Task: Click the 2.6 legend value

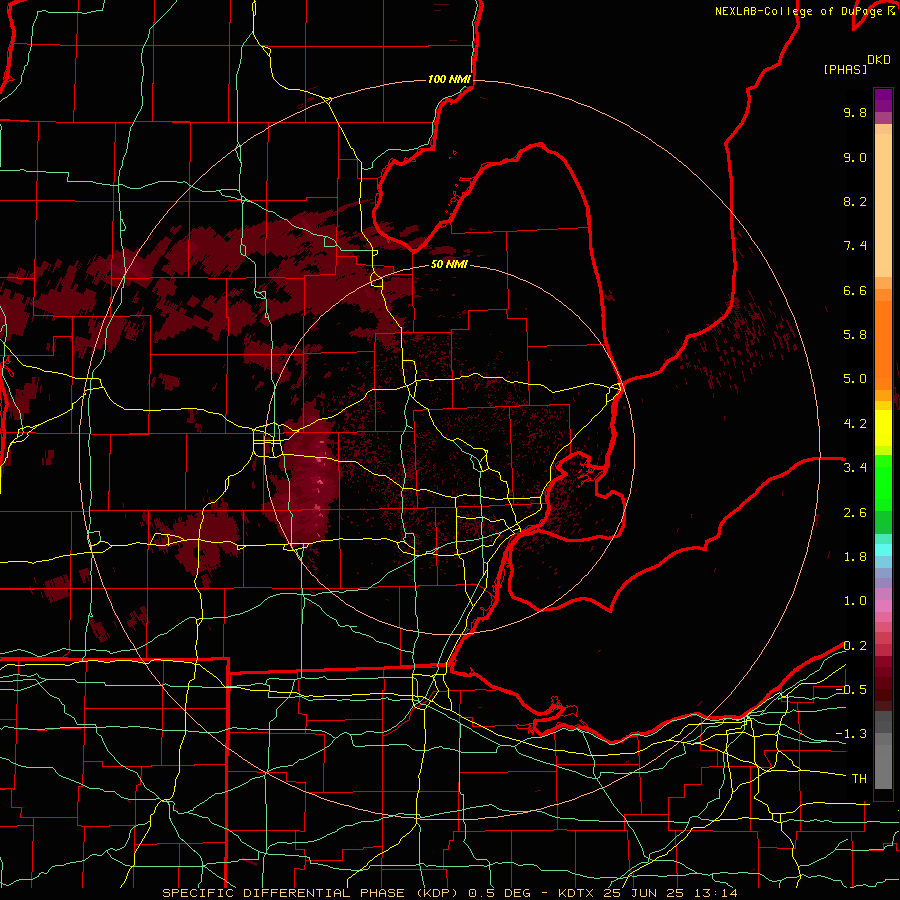Action: click(x=855, y=513)
